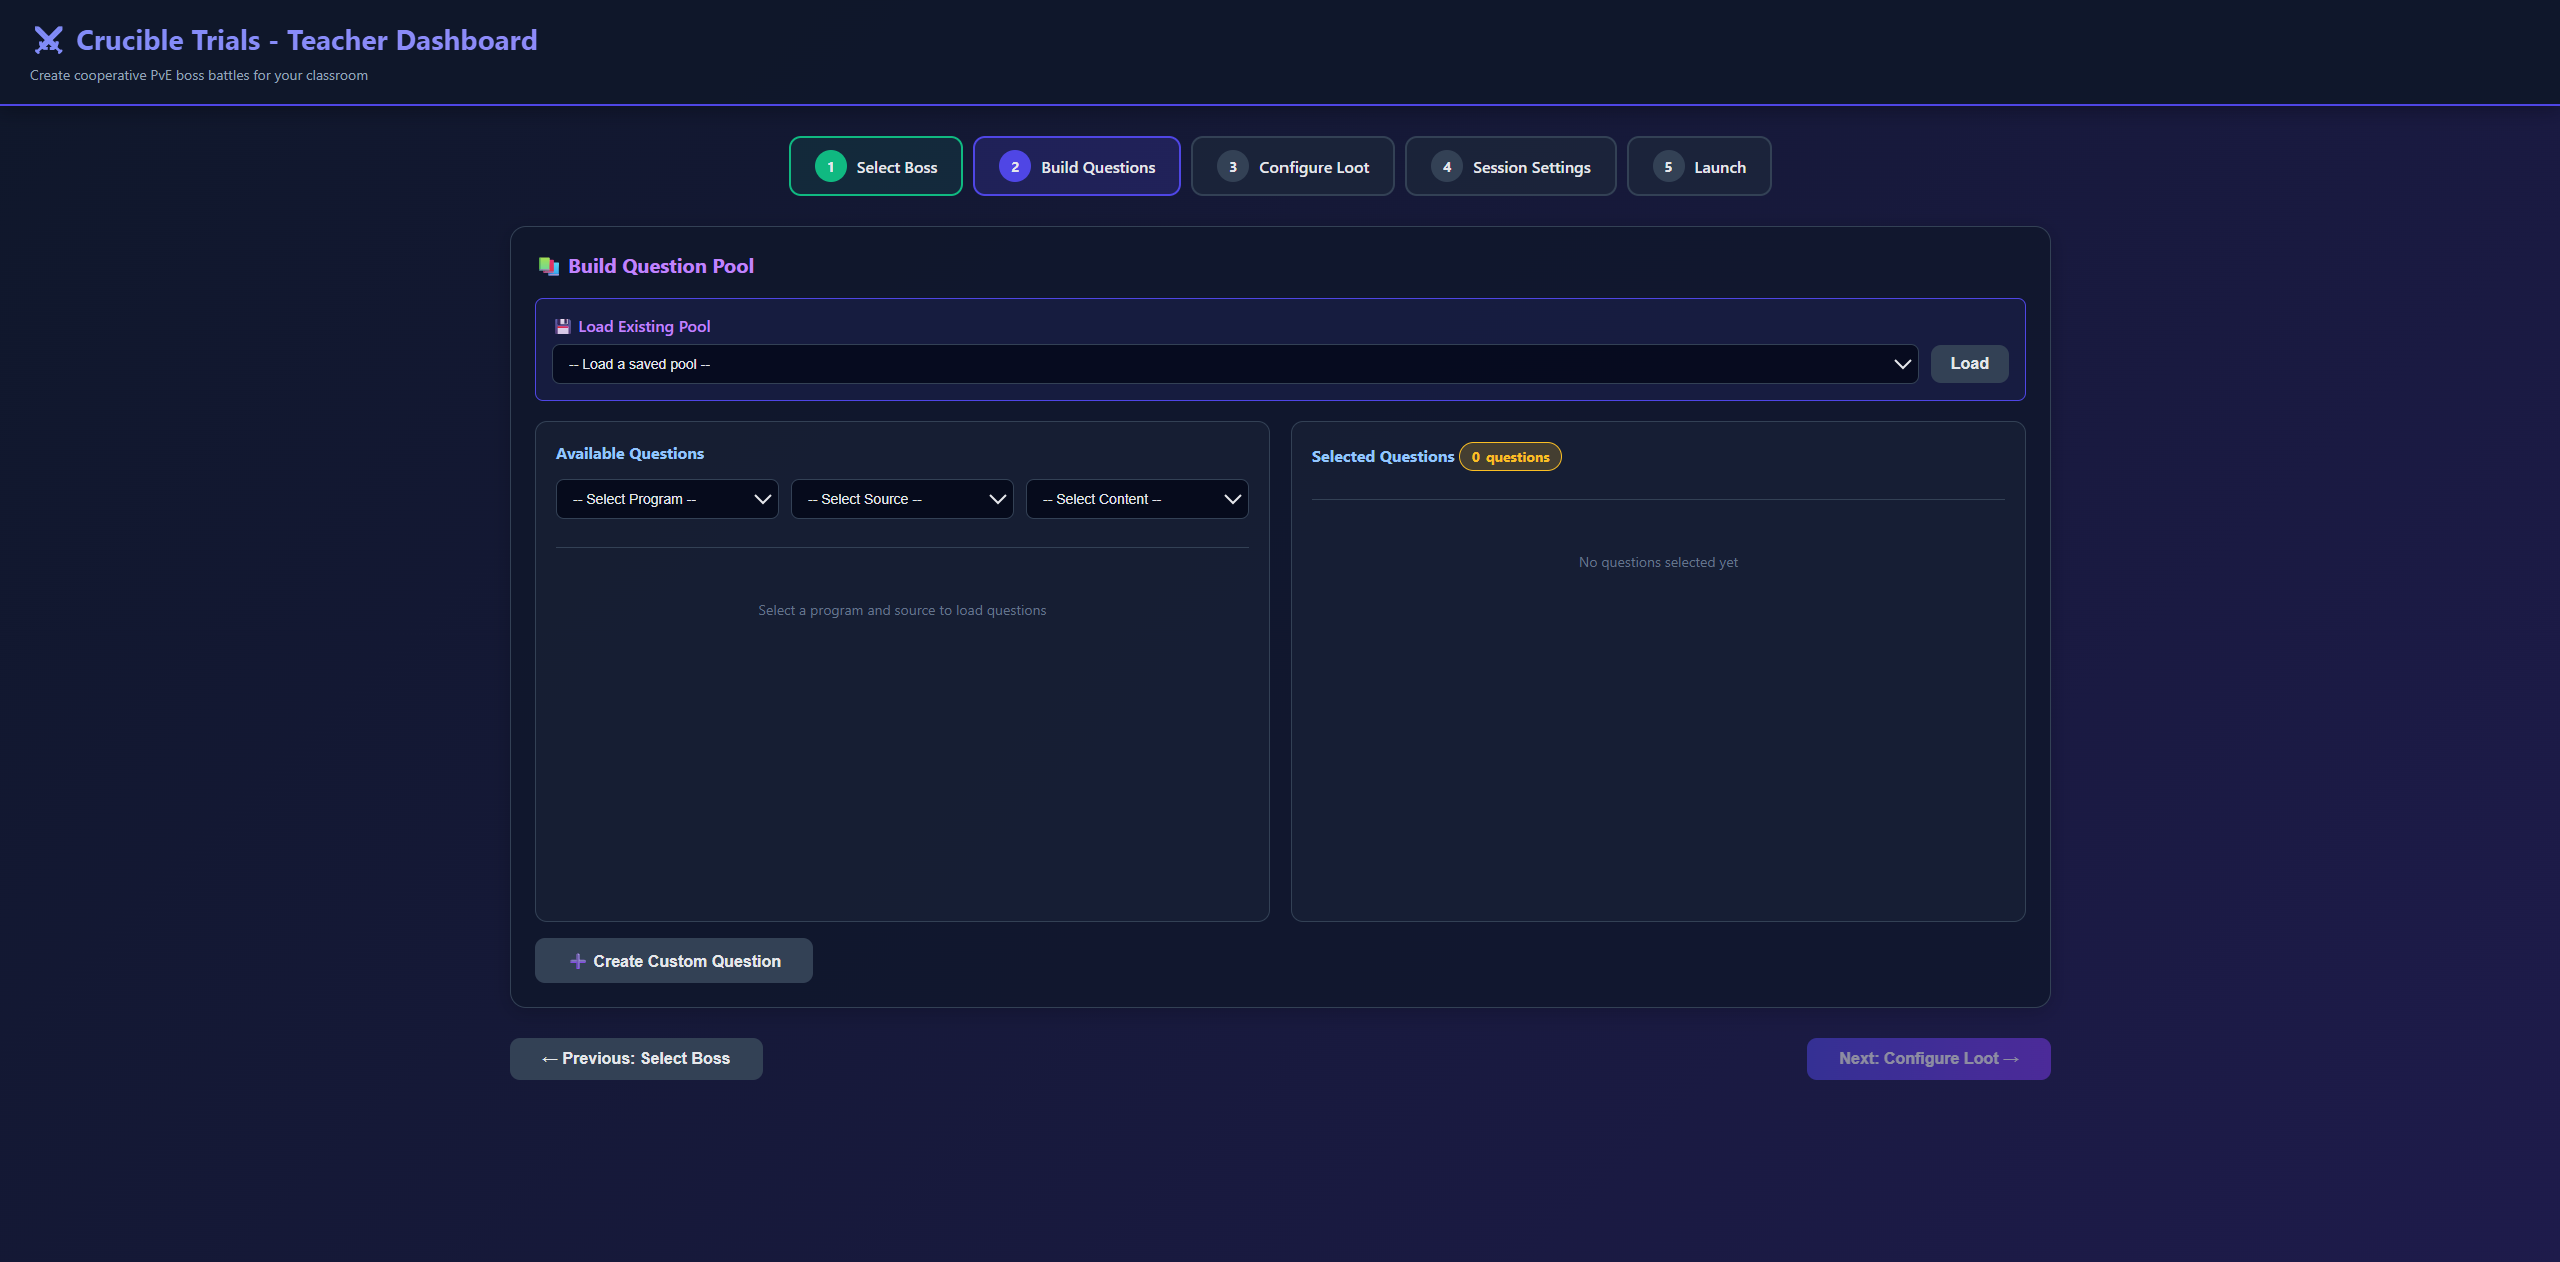Click Next: Configure Loot button
Screen dimensions: 2560x1262
click(x=1928, y=1058)
